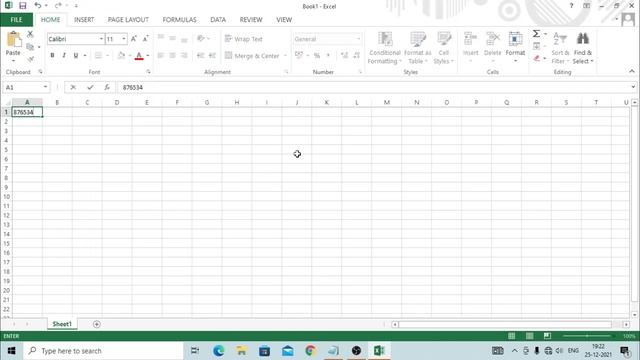The width and height of the screenshot is (640, 360).
Task: Apply the red font color
Action: click(x=139, y=56)
